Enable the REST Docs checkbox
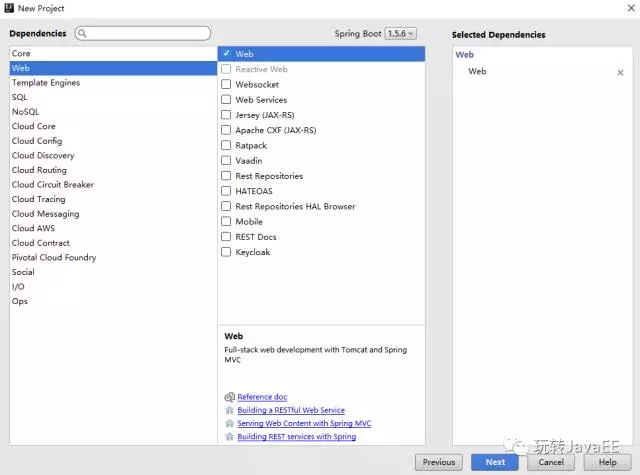Screen dimensions: 640x475 click(x=226, y=237)
